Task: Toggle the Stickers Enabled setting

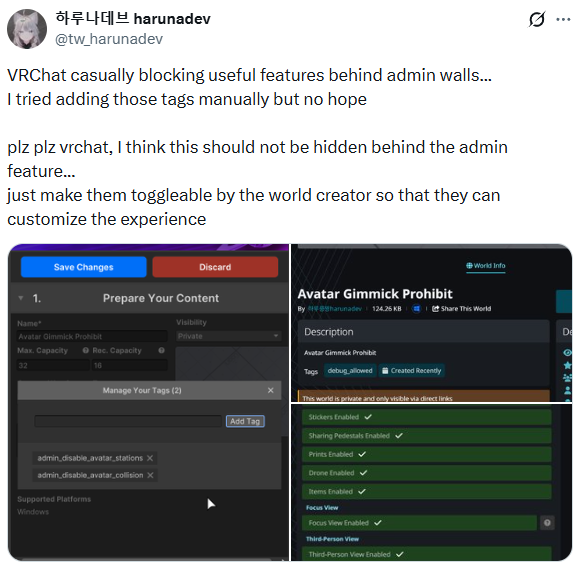Action: click(426, 417)
